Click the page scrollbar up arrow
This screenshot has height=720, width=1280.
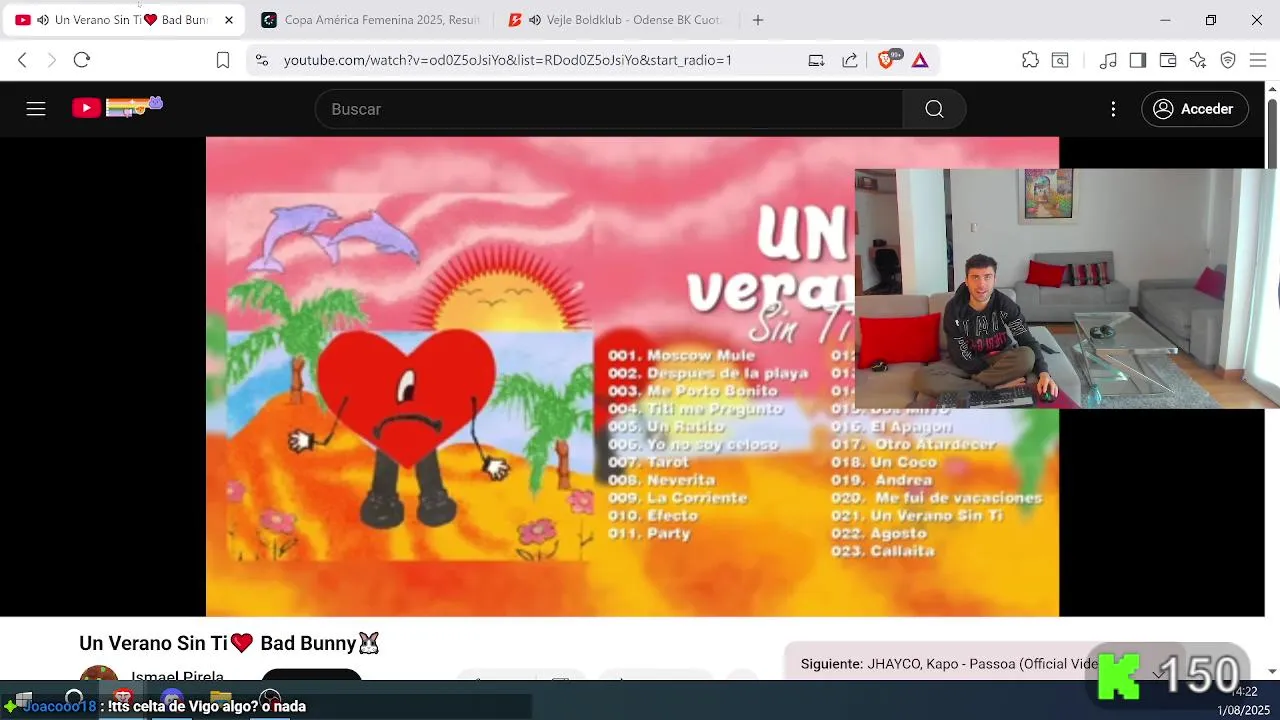coord(1272,90)
